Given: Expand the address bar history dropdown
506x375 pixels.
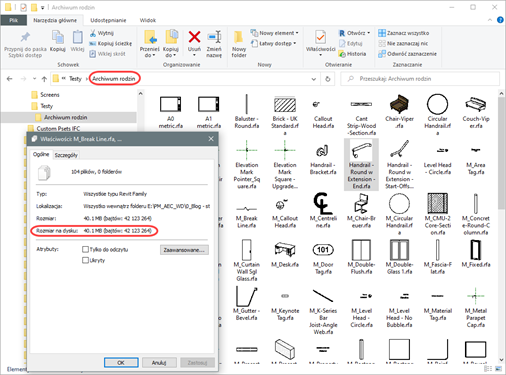Looking at the screenshot, I should tap(314, 79).
